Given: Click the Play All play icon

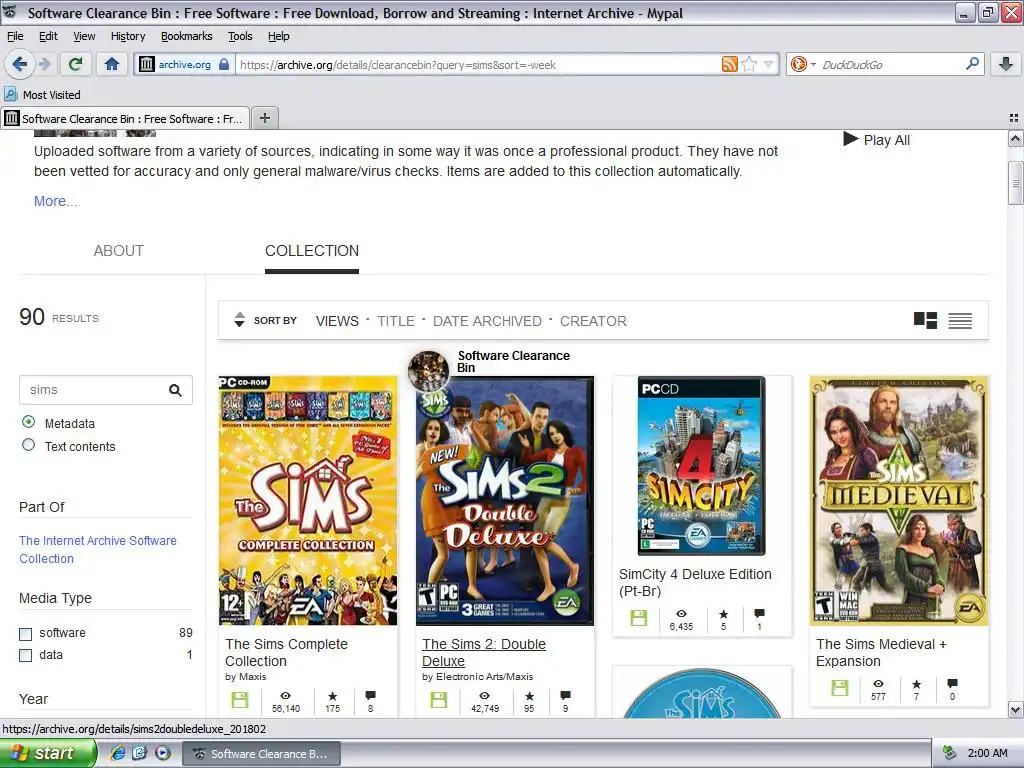Looking at the screenshot, I should pos(850,139).
